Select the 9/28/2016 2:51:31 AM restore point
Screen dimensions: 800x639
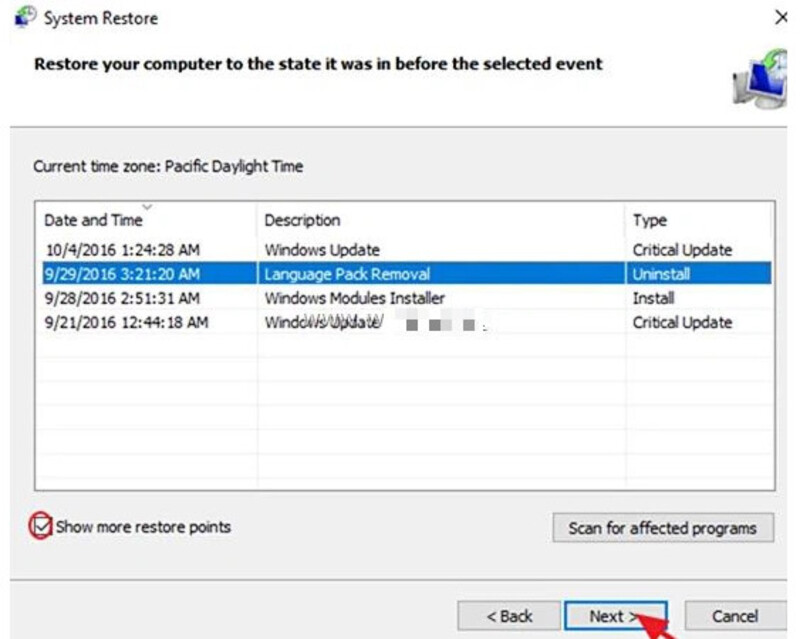point(407,298)
